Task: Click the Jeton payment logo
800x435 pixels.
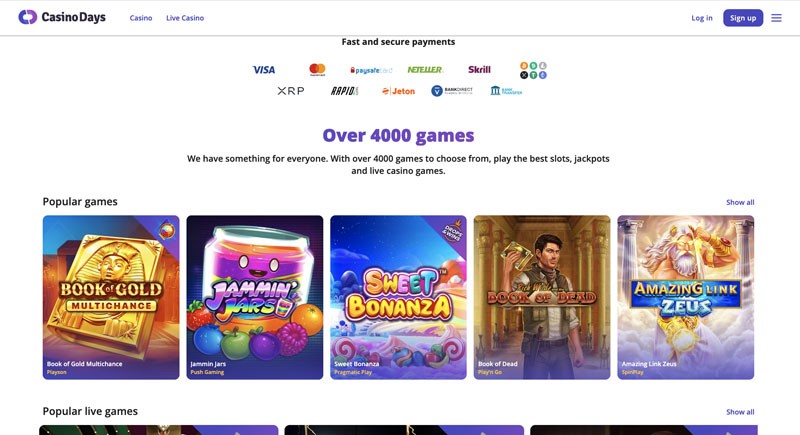Action: (x=398, y=91)
